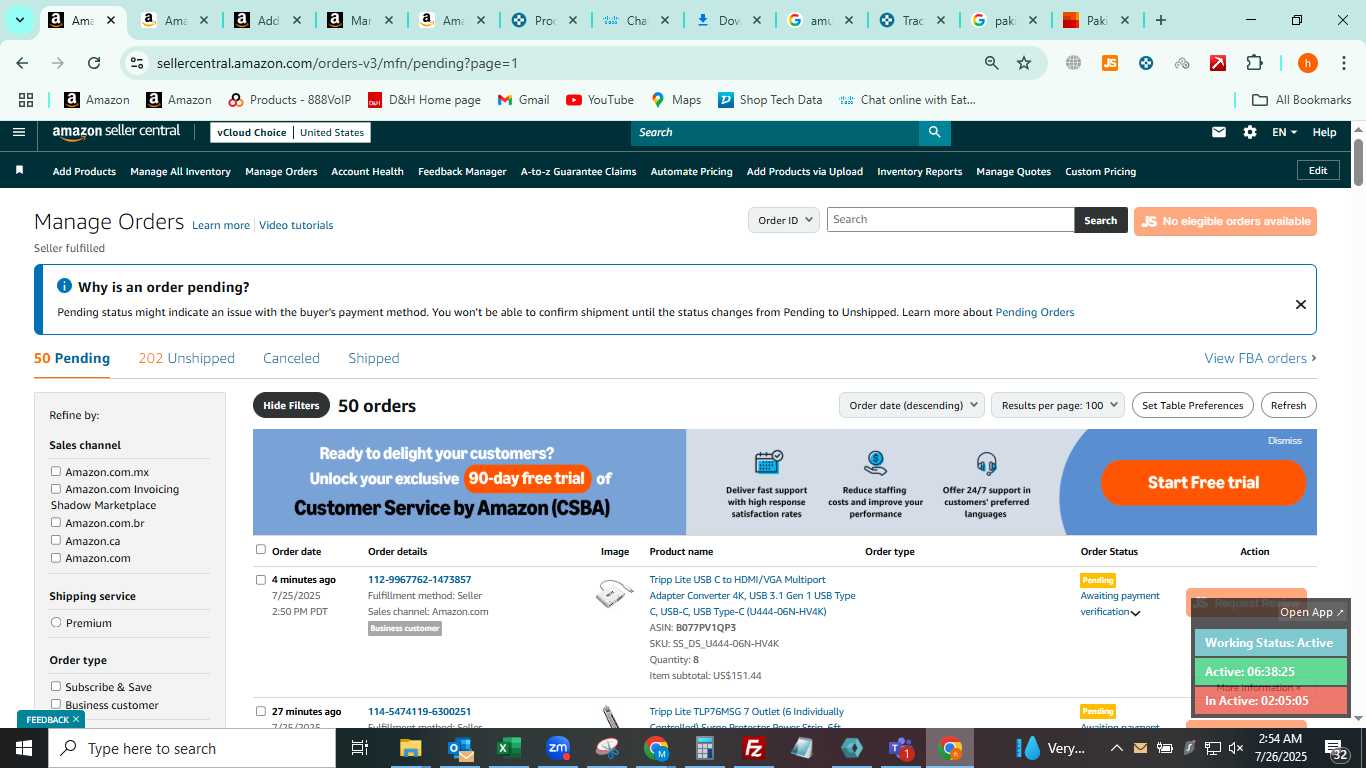Viewport: 1366px width, 768px height.
Task: Check the Amazon.com sales channel filter
Action: 56,558
